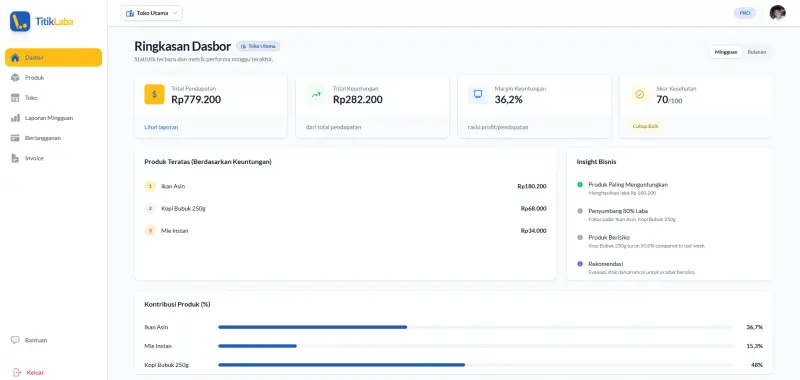Click the Produk Berisiko insight title

[x=609, y=237]
